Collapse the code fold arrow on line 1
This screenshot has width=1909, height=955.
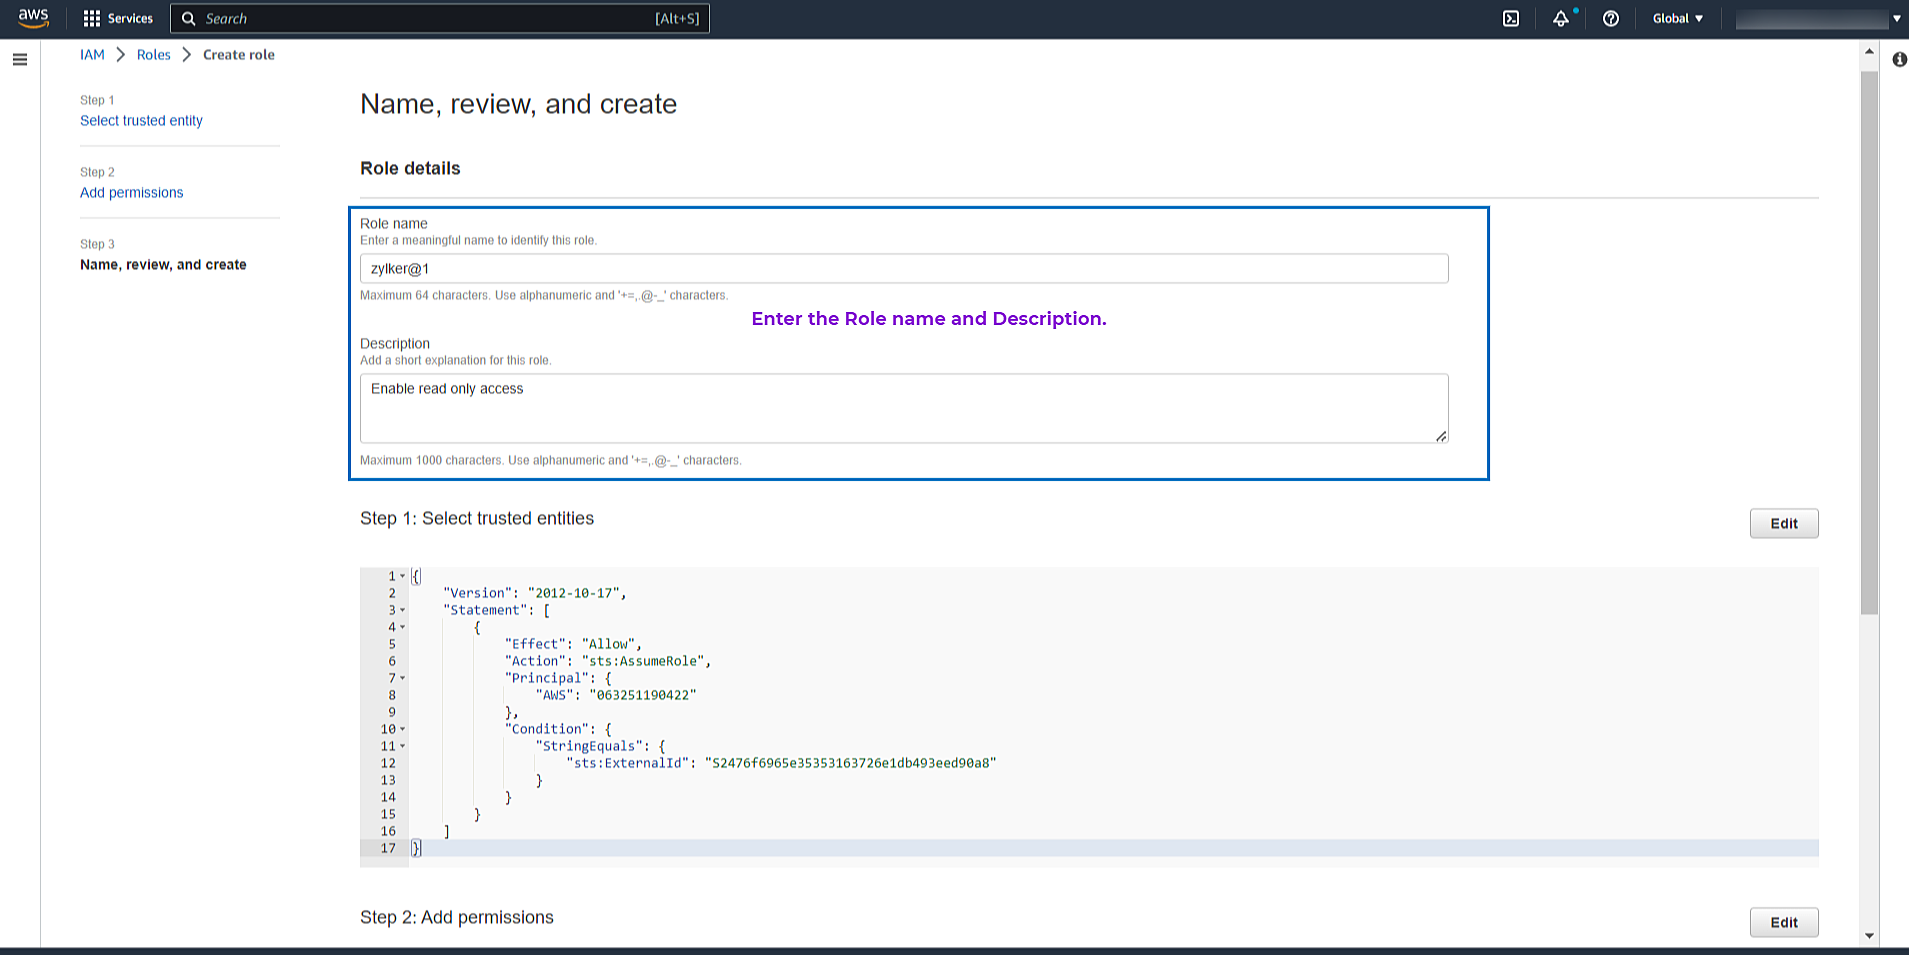tap(403, 576)
